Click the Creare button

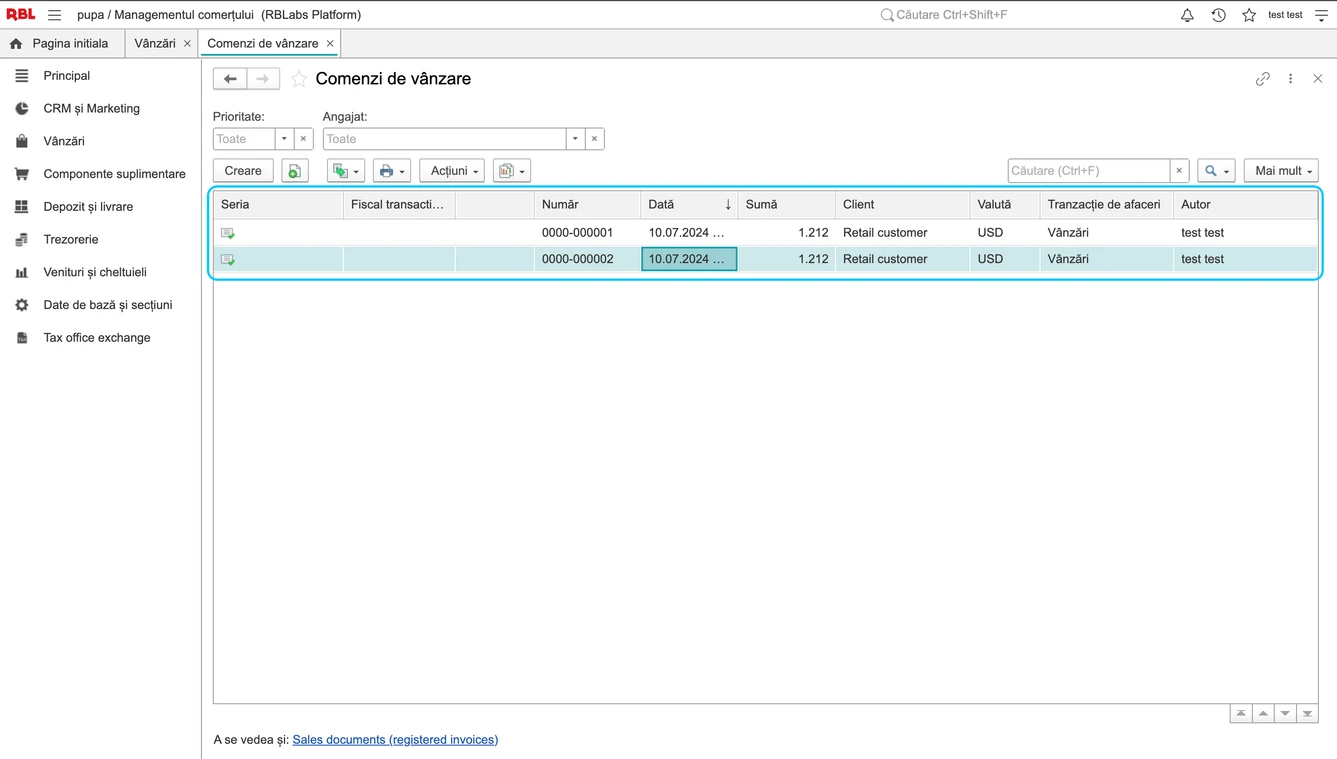point(243,171)
